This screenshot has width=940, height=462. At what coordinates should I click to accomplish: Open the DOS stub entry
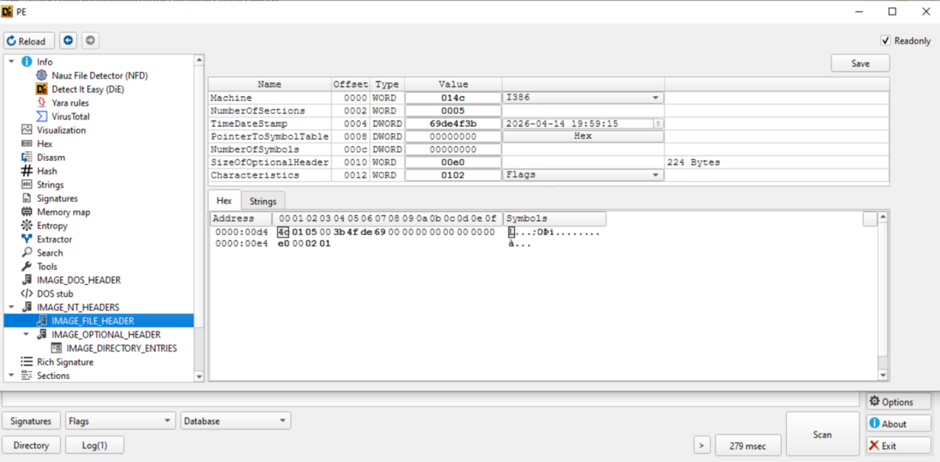55,294
